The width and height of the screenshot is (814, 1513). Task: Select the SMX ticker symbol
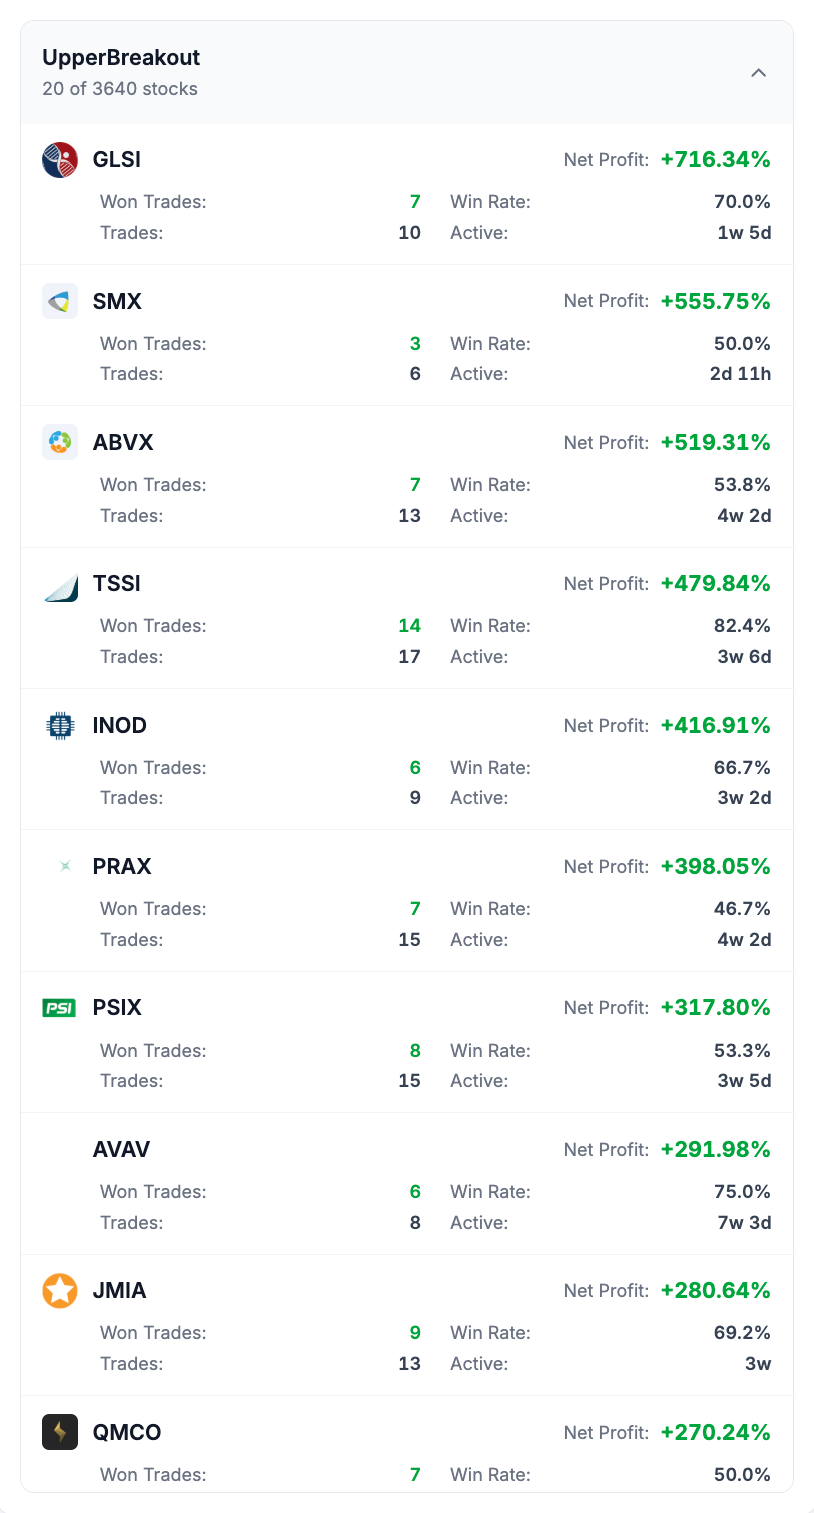pyautogui.click(x=118, y=300)
